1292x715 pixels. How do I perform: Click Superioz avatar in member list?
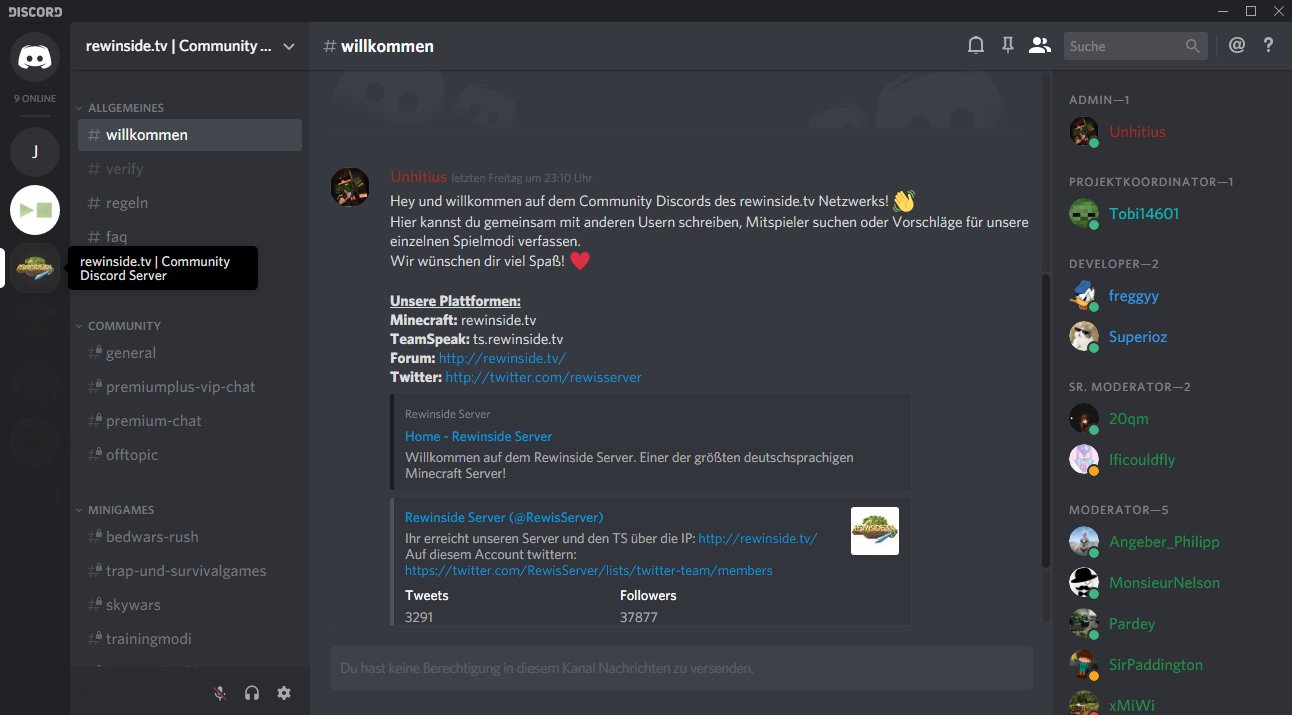point(1084,336)
